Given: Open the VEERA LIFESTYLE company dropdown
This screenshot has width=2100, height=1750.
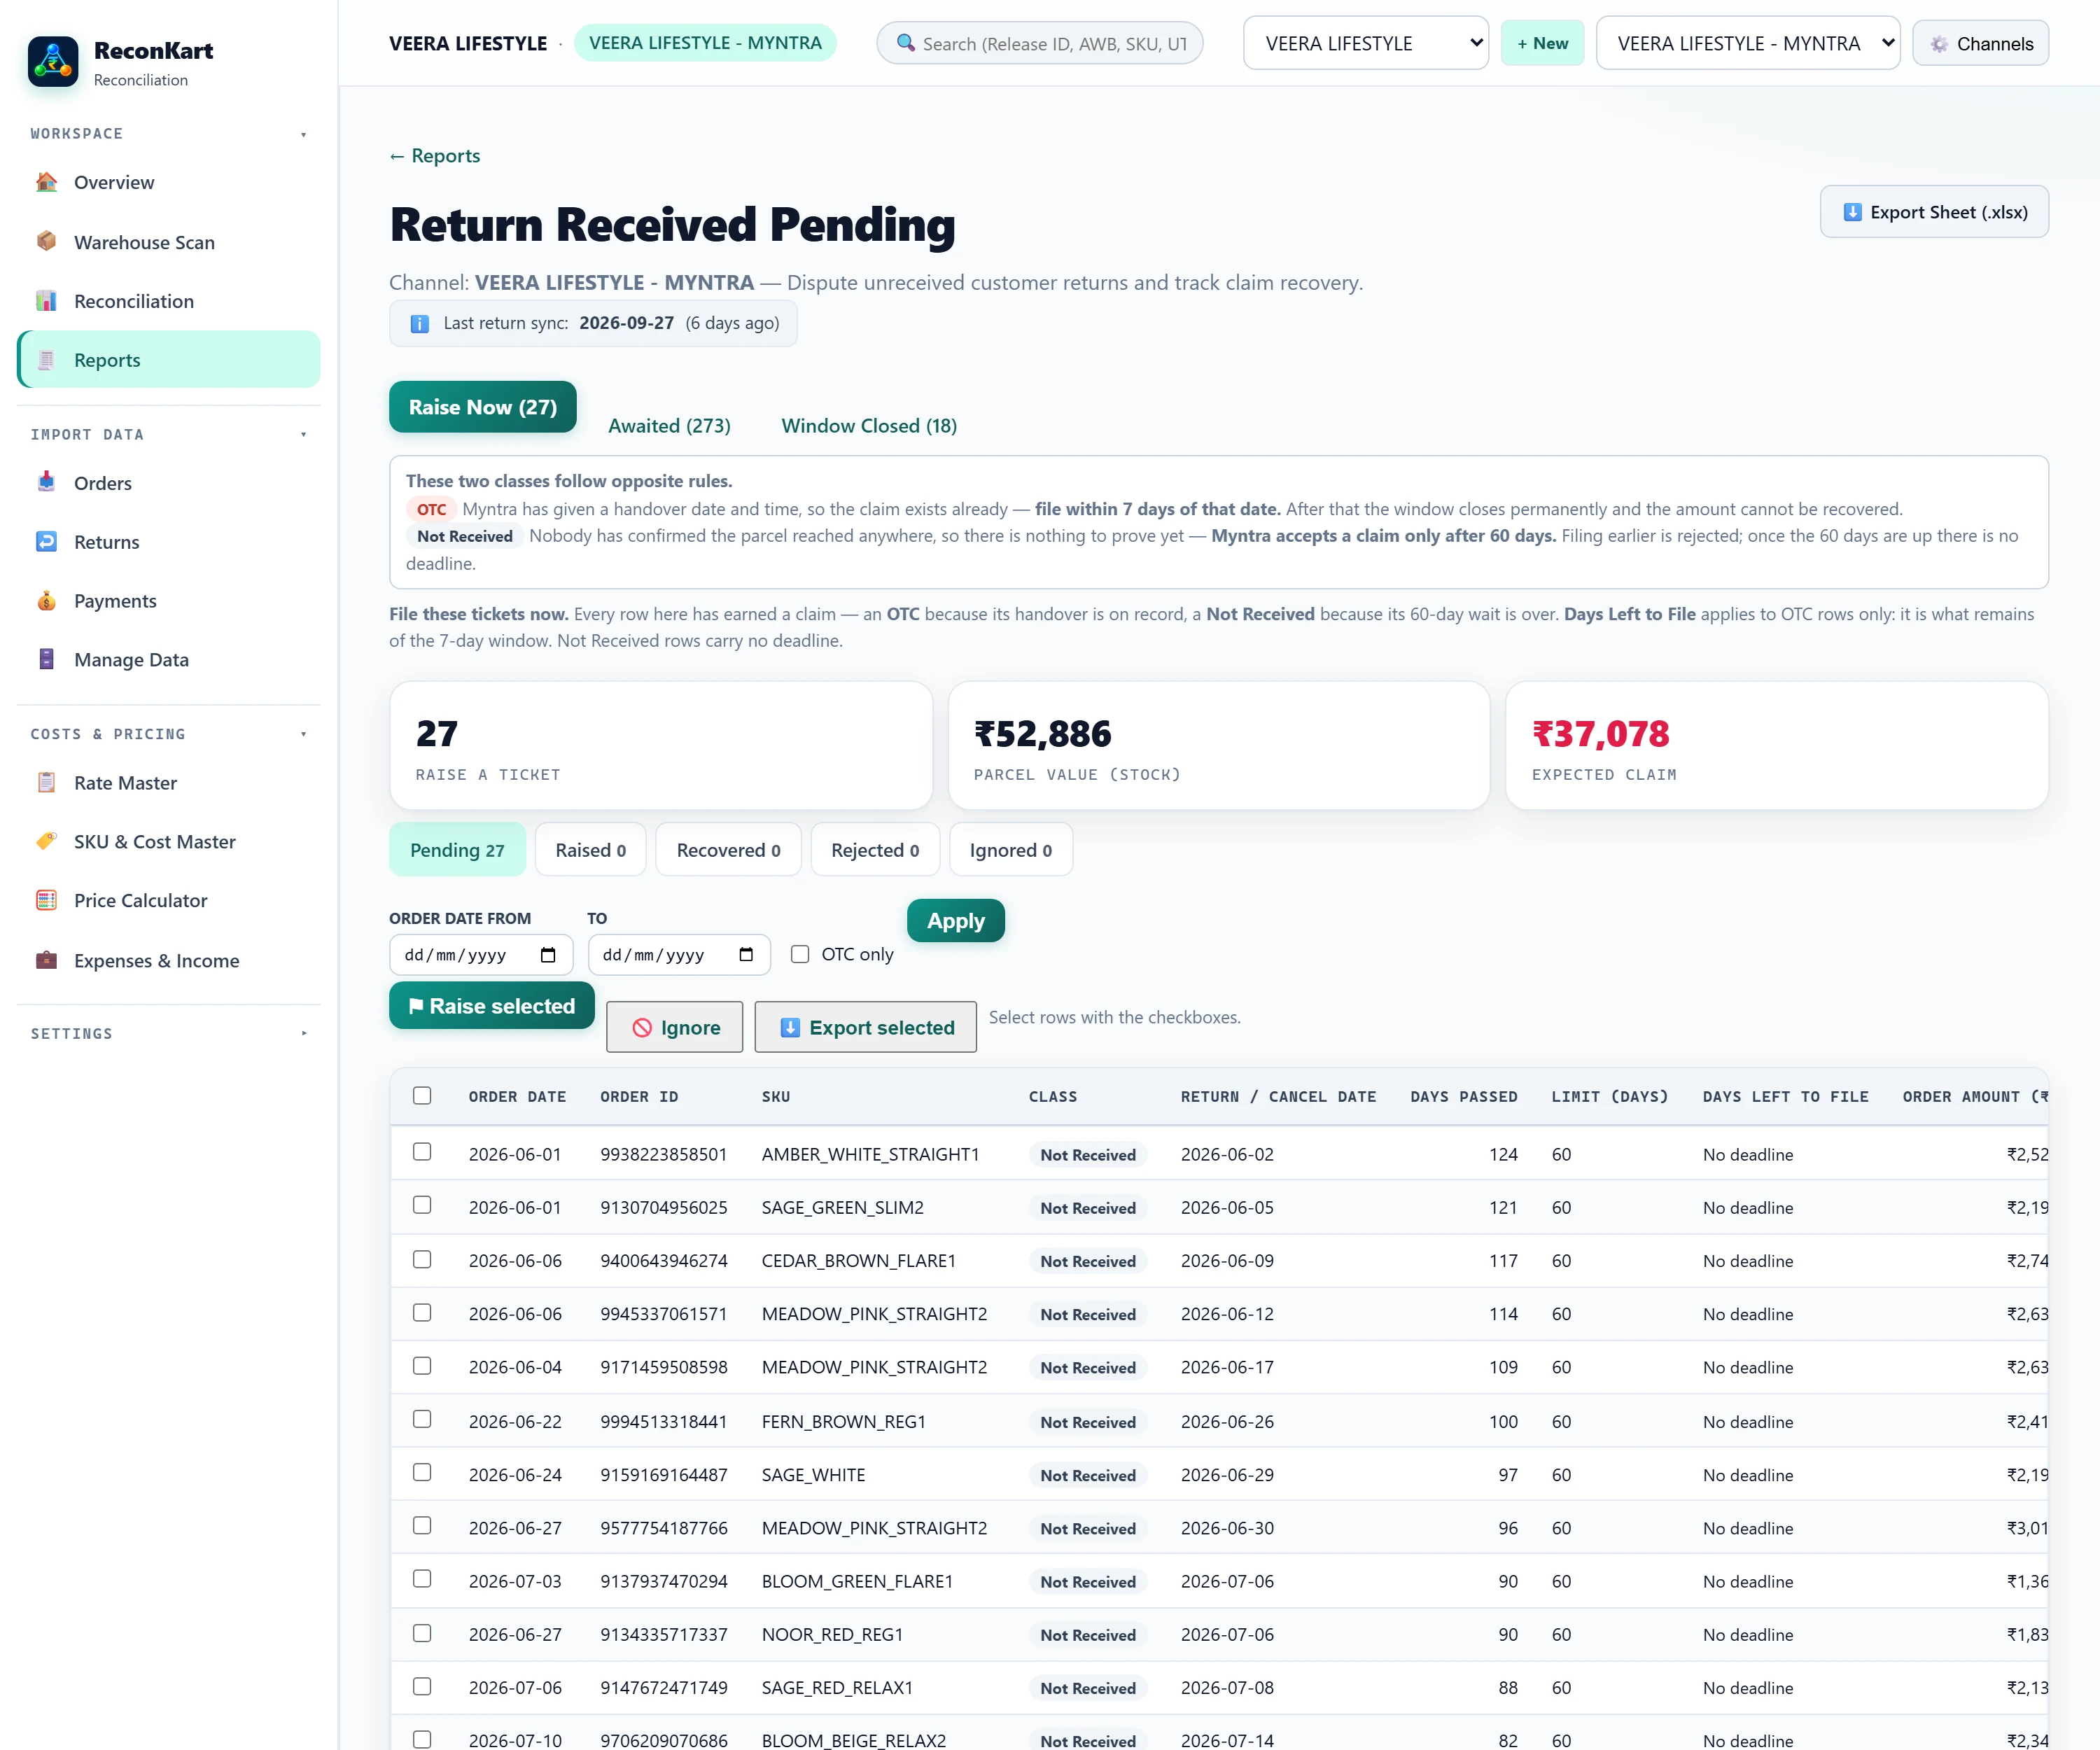Looking at the screenshot, I should click(1366, 43).
